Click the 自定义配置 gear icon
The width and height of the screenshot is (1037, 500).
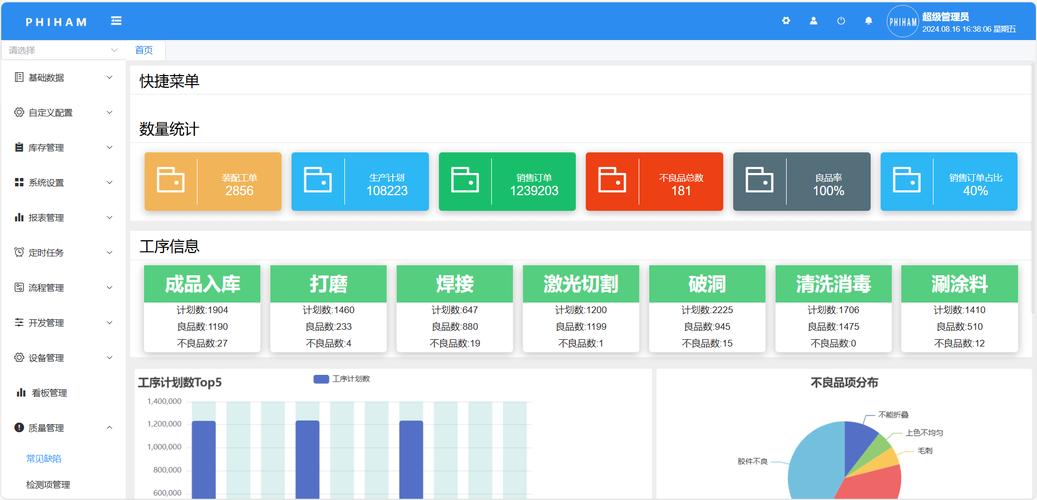click(19, 112)
